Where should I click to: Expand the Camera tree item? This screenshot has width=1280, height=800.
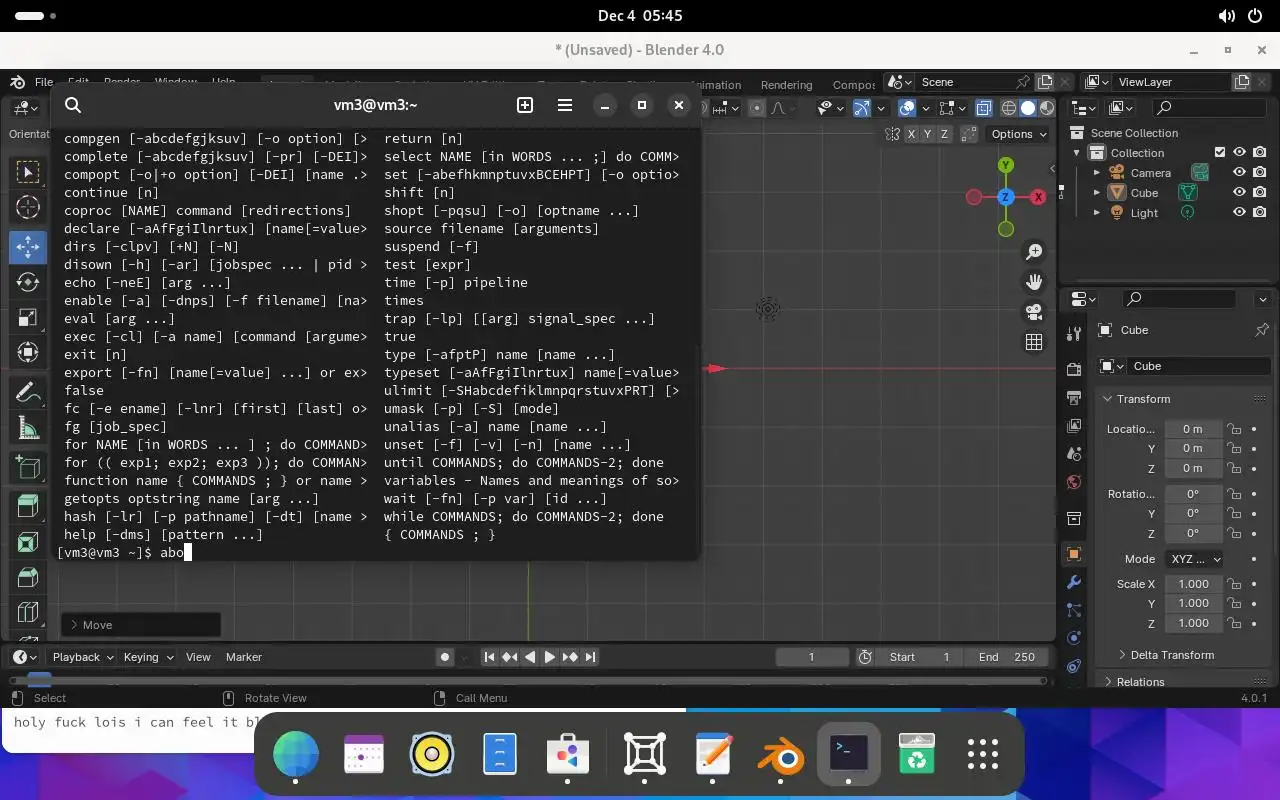pos(1096,173)
